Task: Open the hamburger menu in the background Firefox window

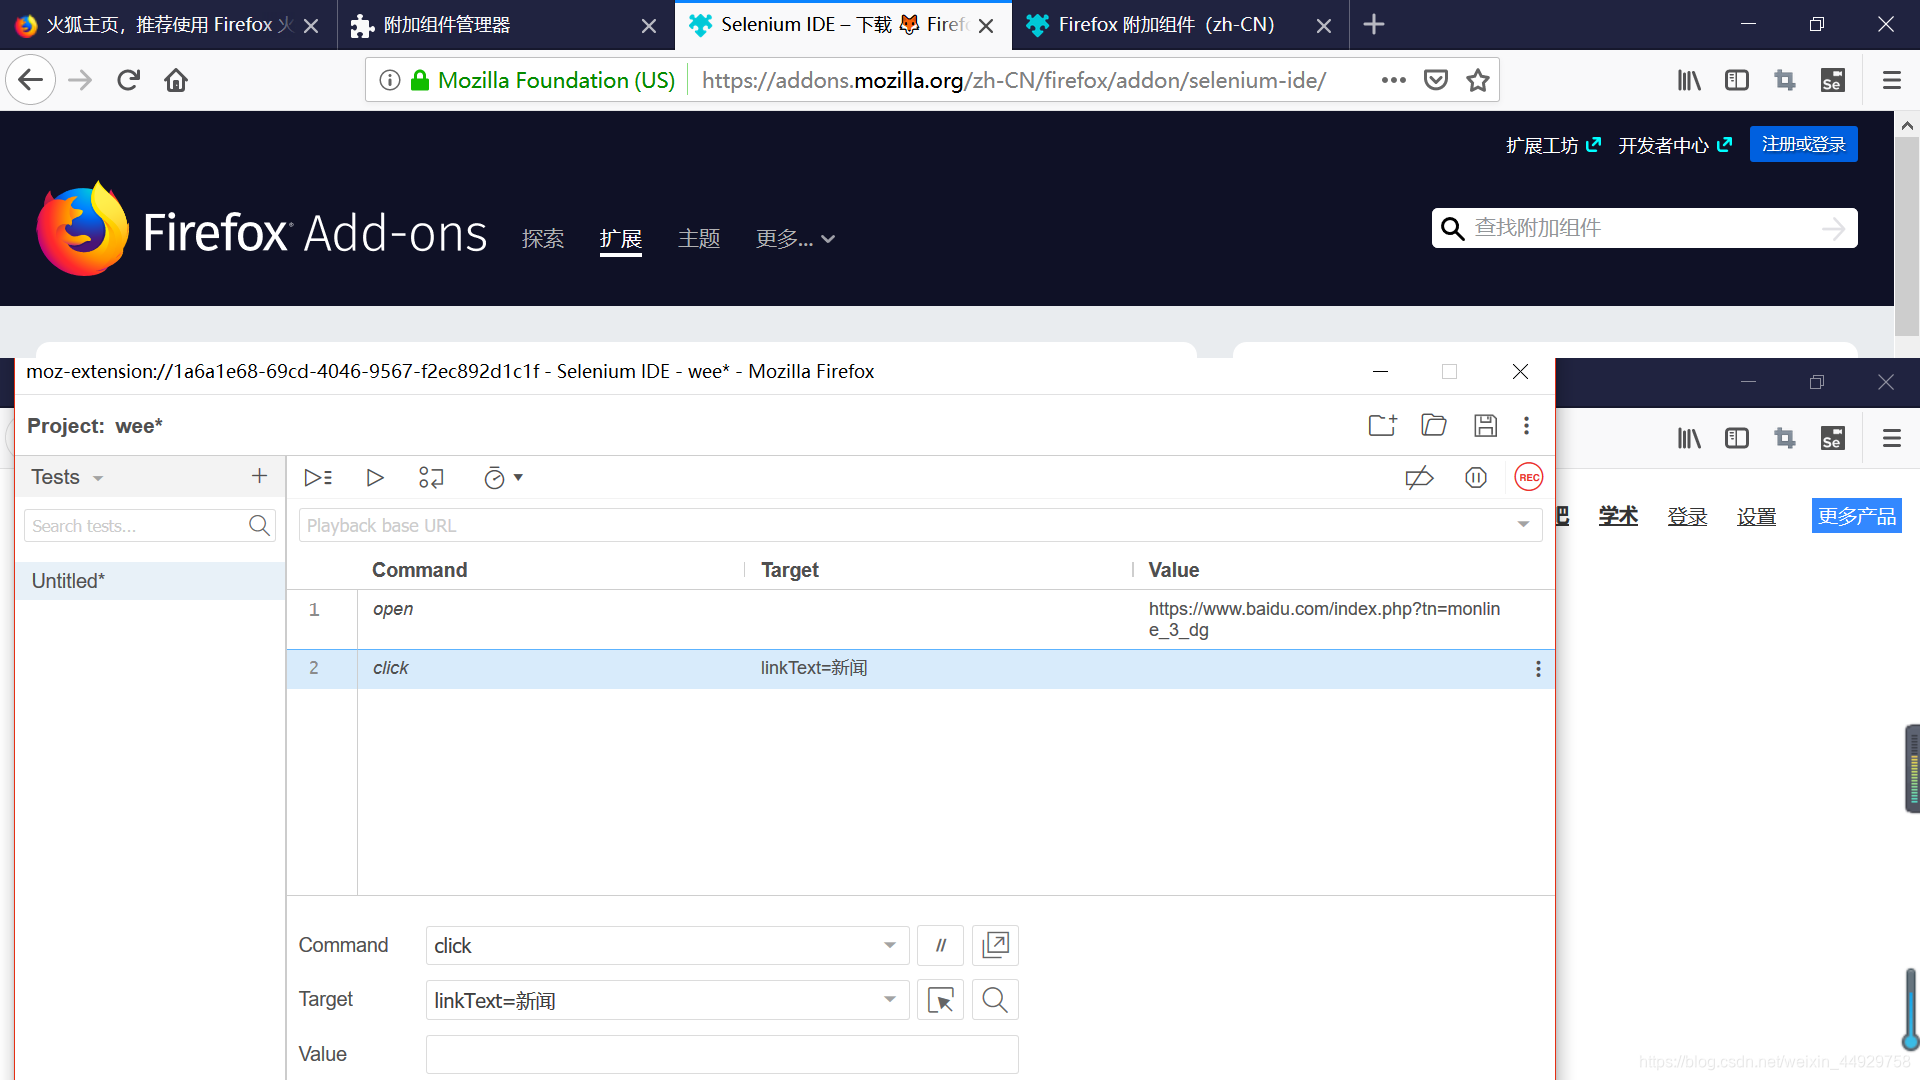Action: 1891,438
